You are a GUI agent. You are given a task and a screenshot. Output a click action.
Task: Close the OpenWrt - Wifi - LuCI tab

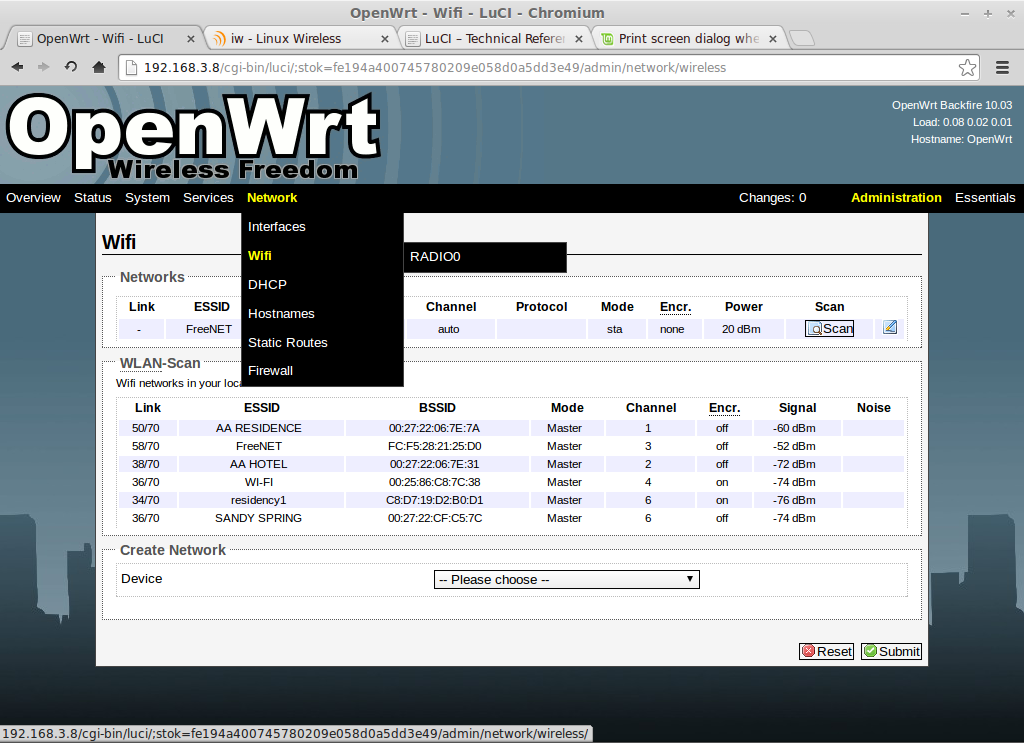[191, 39]
